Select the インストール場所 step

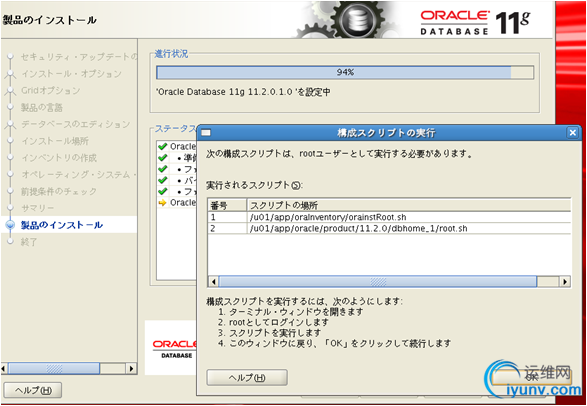point(55,141)
